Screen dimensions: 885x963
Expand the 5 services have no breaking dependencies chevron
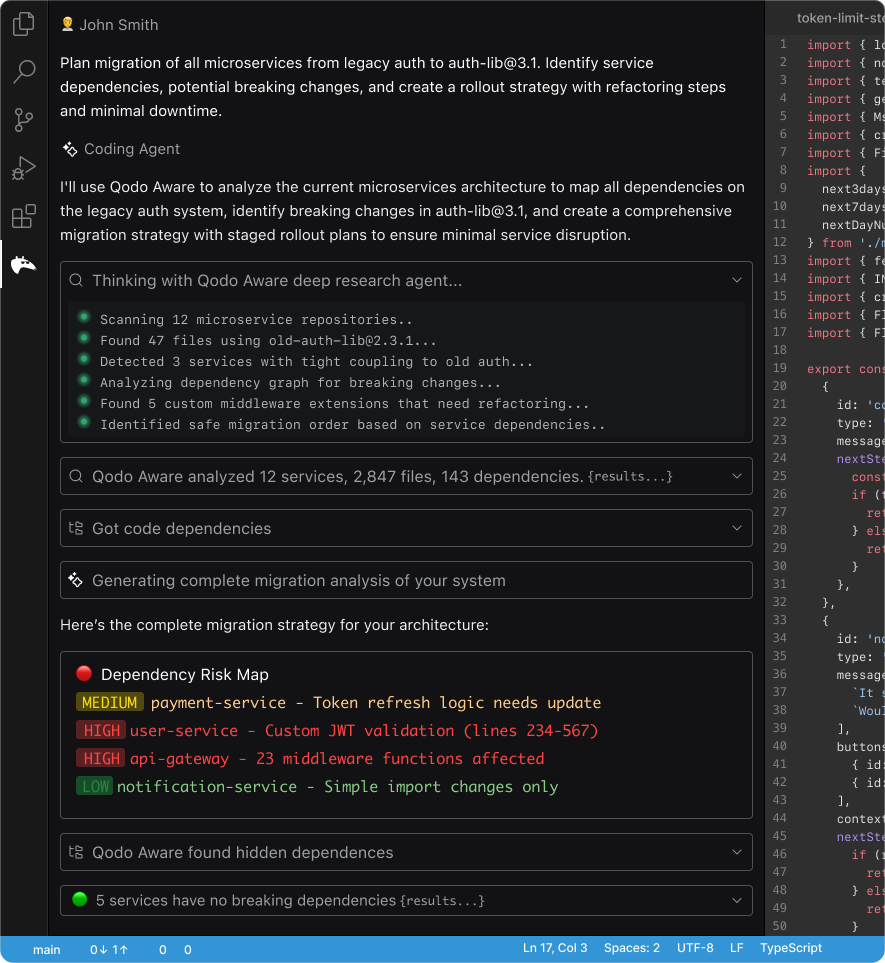coord(737,900)
